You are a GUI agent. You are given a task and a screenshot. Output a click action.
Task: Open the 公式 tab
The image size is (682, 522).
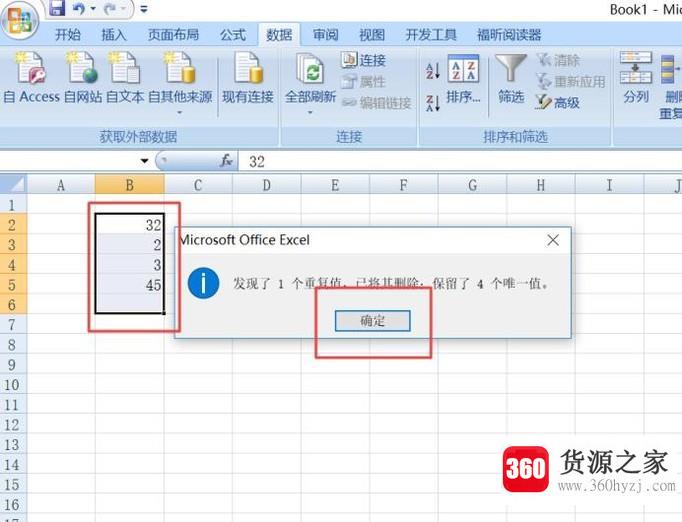tap(233, 34)
